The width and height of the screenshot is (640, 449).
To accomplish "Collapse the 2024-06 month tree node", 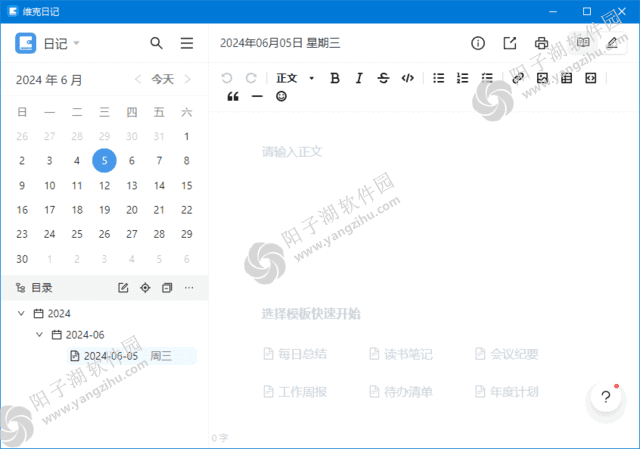I will click(39, 335).
